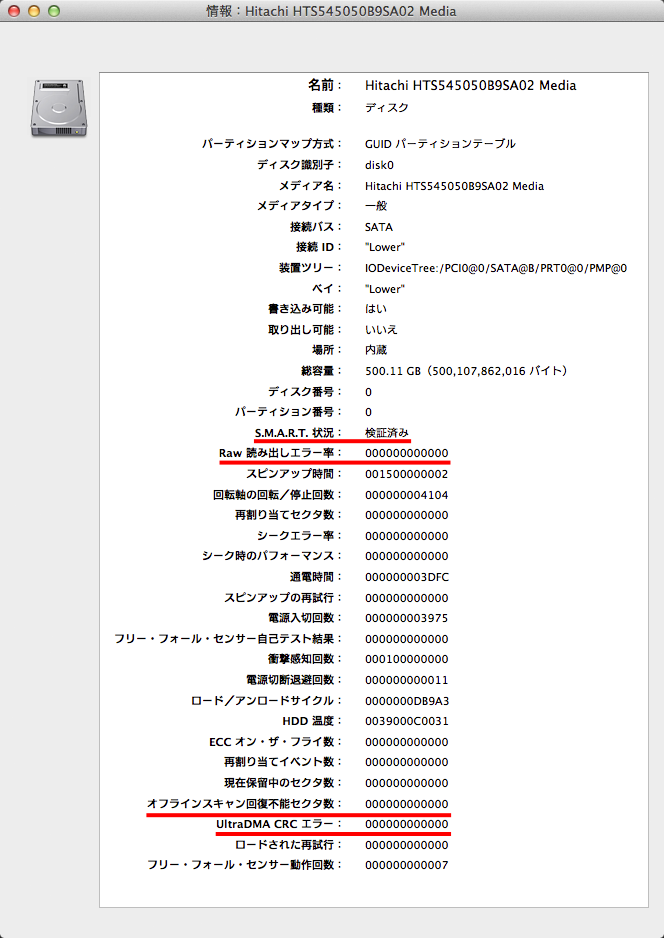
Task: Click the ECC オン・ザ・フライ数 label
Action: pyautogui.click(x=275, y=742)
